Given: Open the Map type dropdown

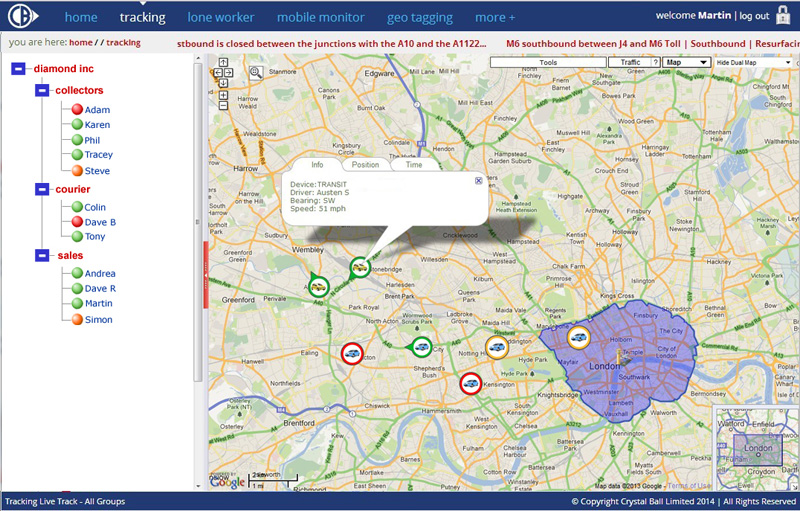Looking at the screenshot, I should (686, 62).
